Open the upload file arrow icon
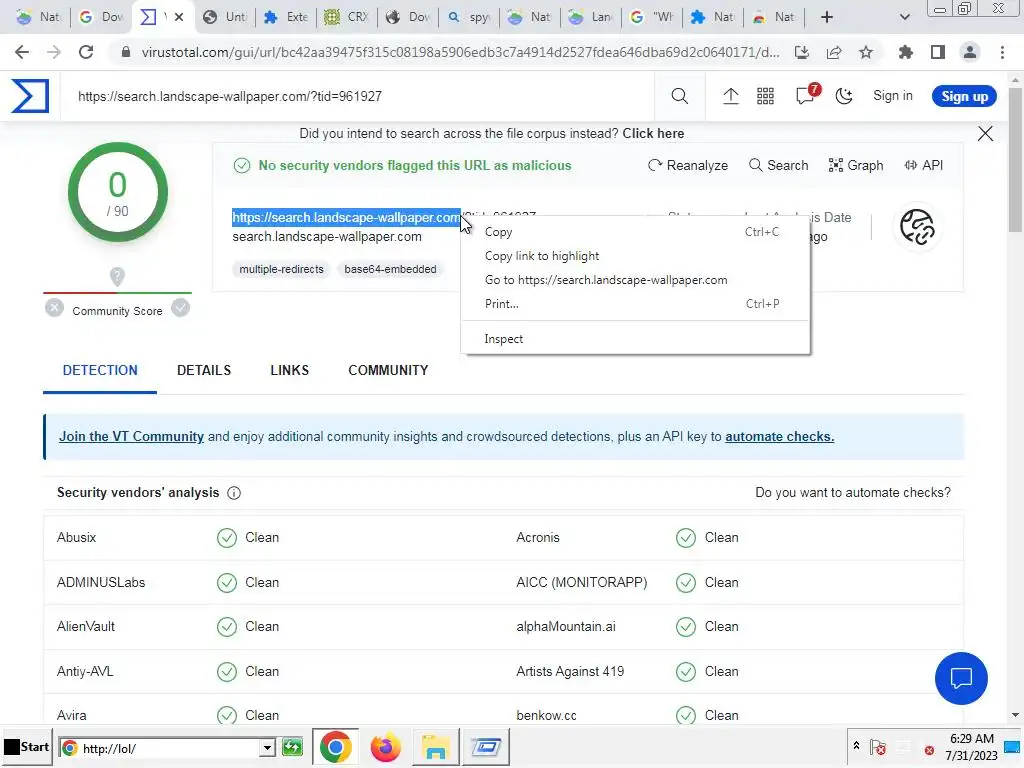This screenshot has height=768, width=1024. (x=731, y=96)
